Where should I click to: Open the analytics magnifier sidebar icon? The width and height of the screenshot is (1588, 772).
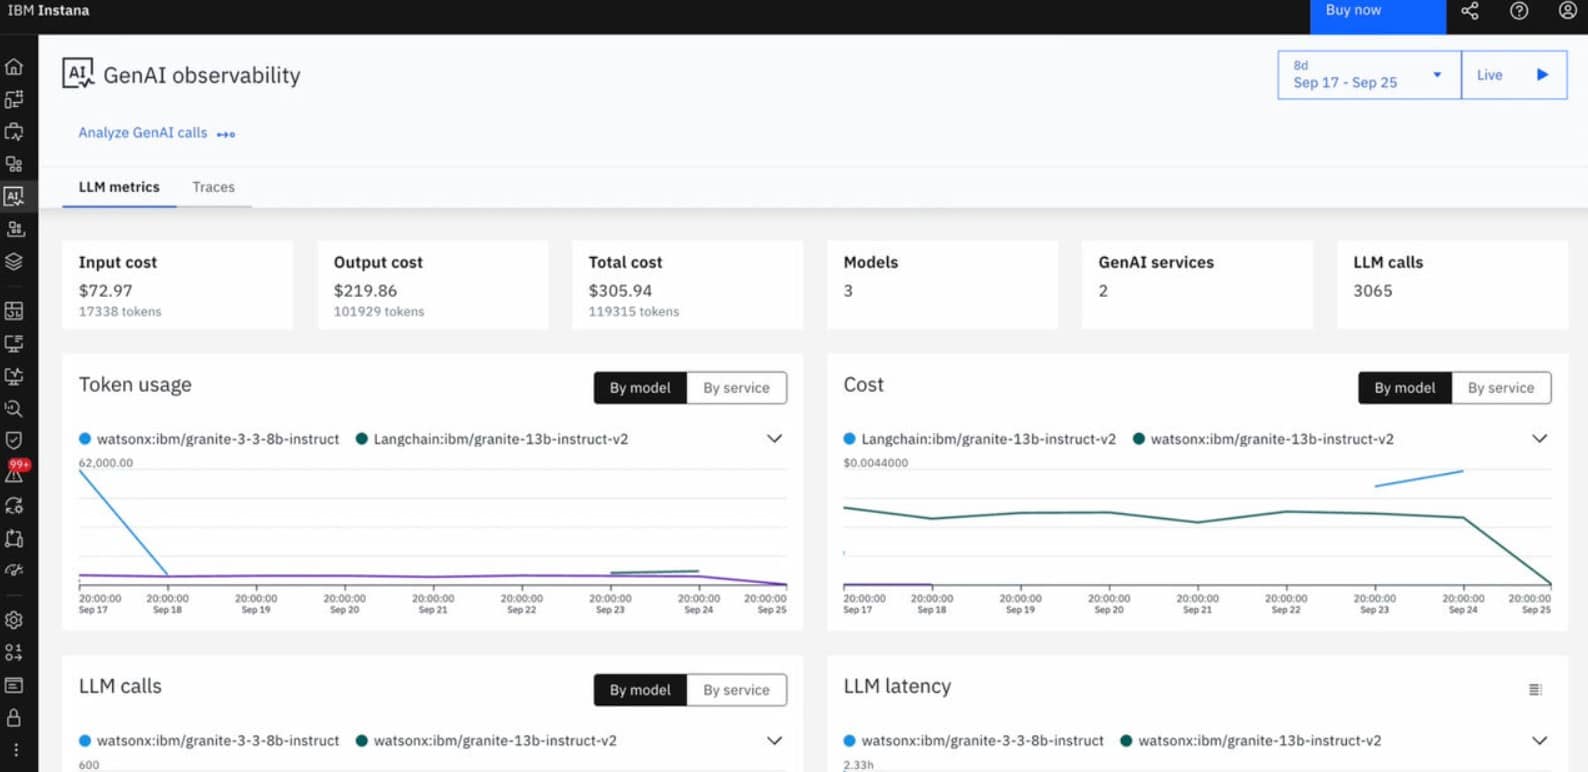14,409
